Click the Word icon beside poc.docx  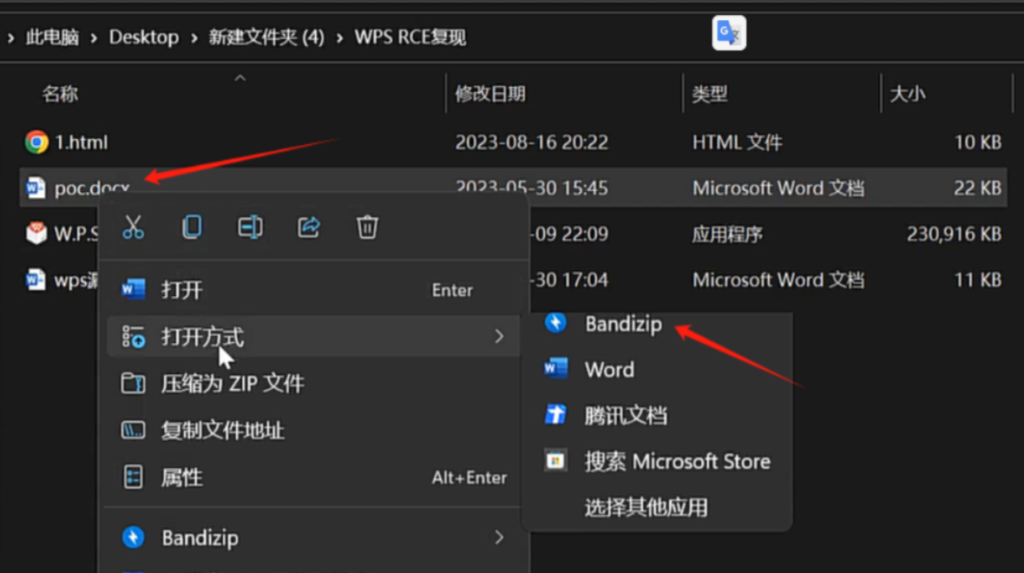coord(35,188)
